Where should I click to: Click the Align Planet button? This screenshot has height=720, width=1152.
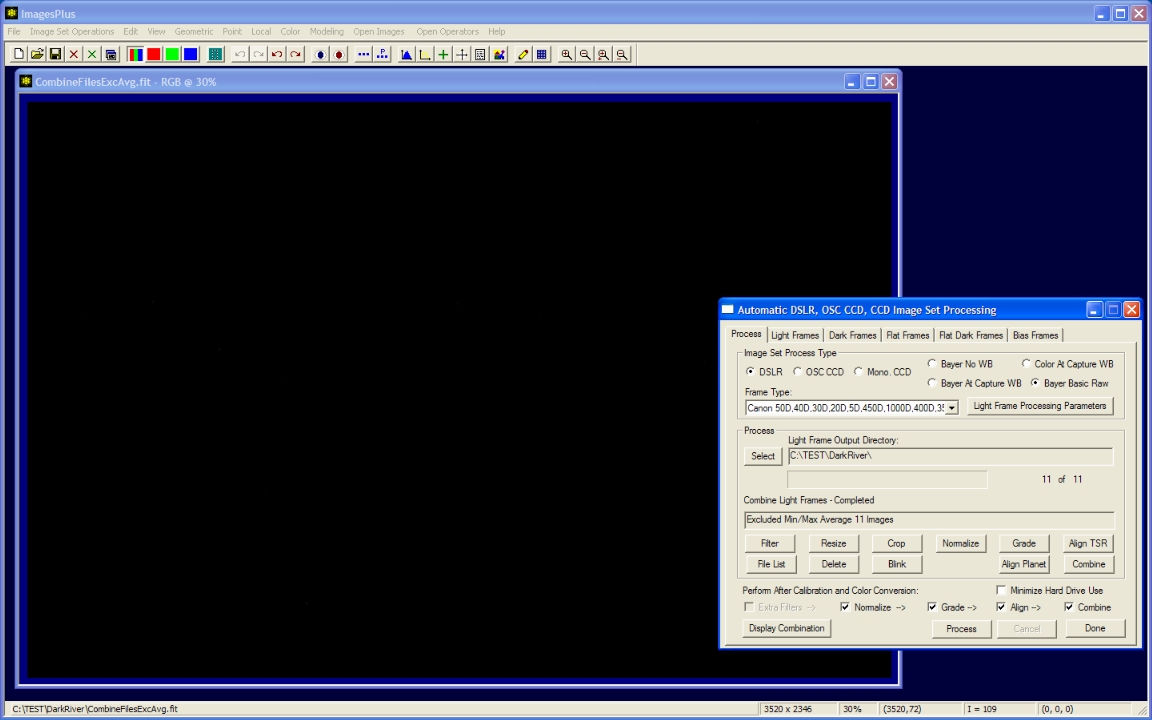click(1023, 564)
